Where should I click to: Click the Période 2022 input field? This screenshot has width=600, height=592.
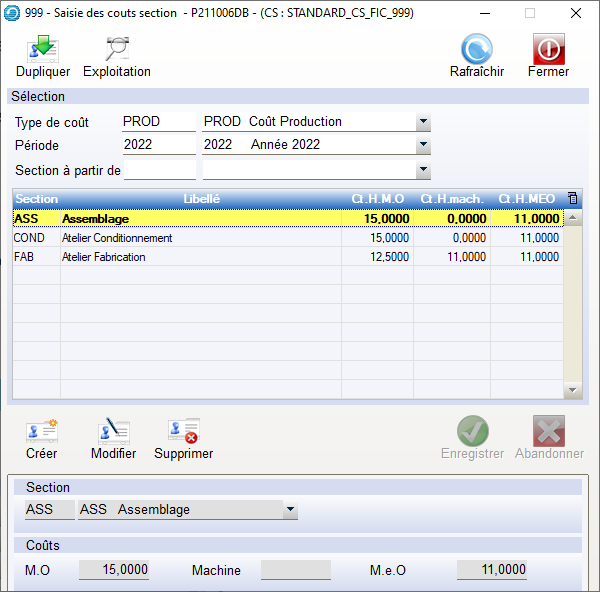[x=158, y=145]
